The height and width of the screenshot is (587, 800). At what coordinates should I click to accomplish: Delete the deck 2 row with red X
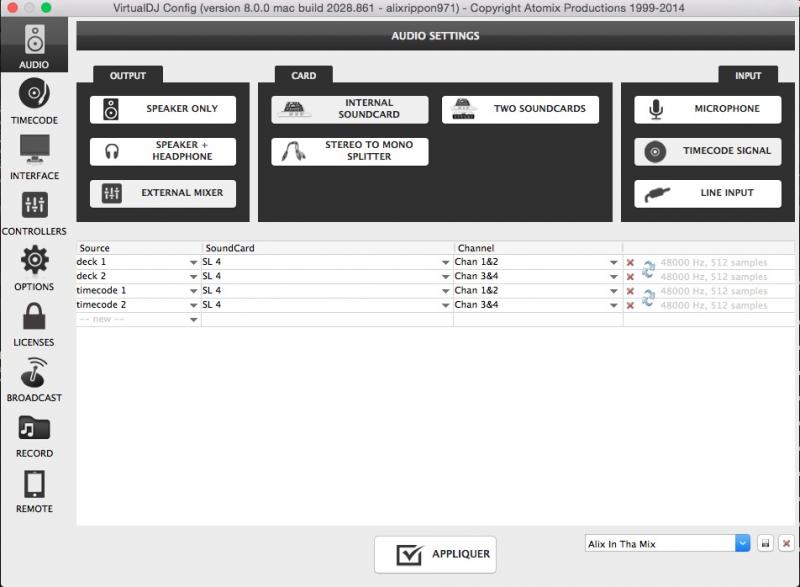click(630, 277)
